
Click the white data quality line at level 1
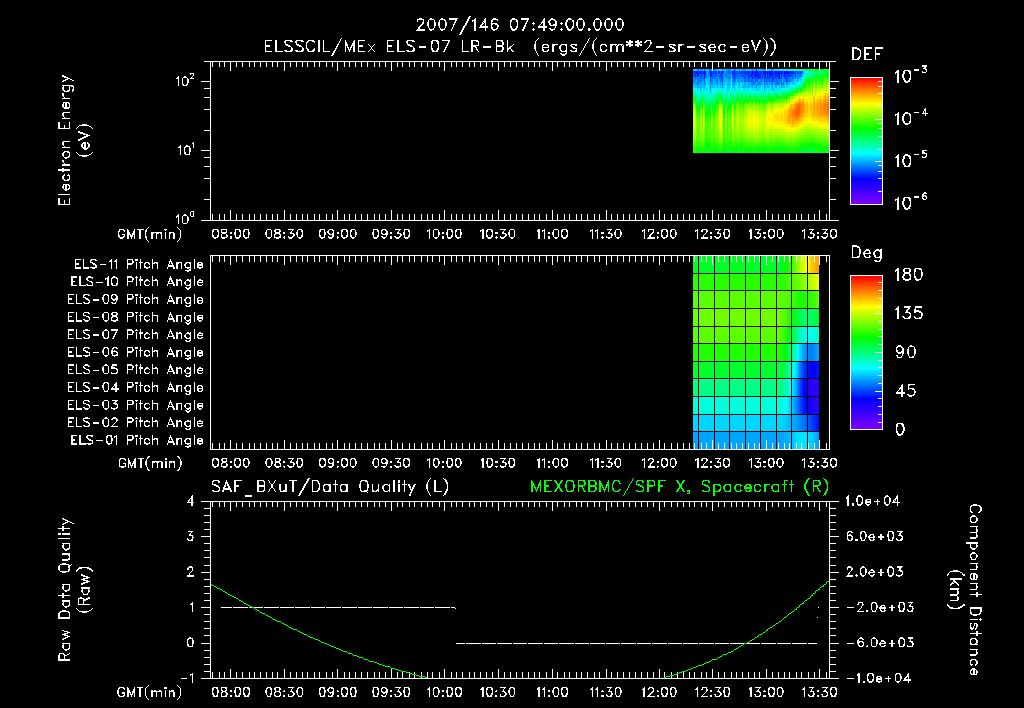click(x=338, y=607)
